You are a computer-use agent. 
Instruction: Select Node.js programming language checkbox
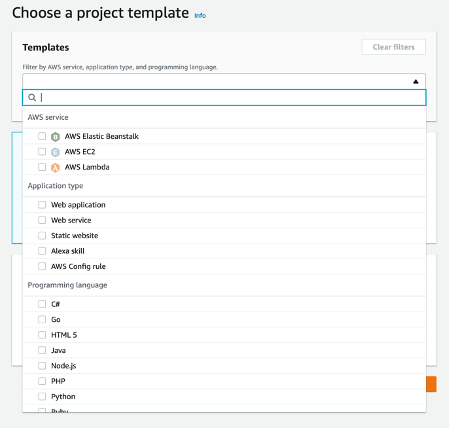(42, 366)
